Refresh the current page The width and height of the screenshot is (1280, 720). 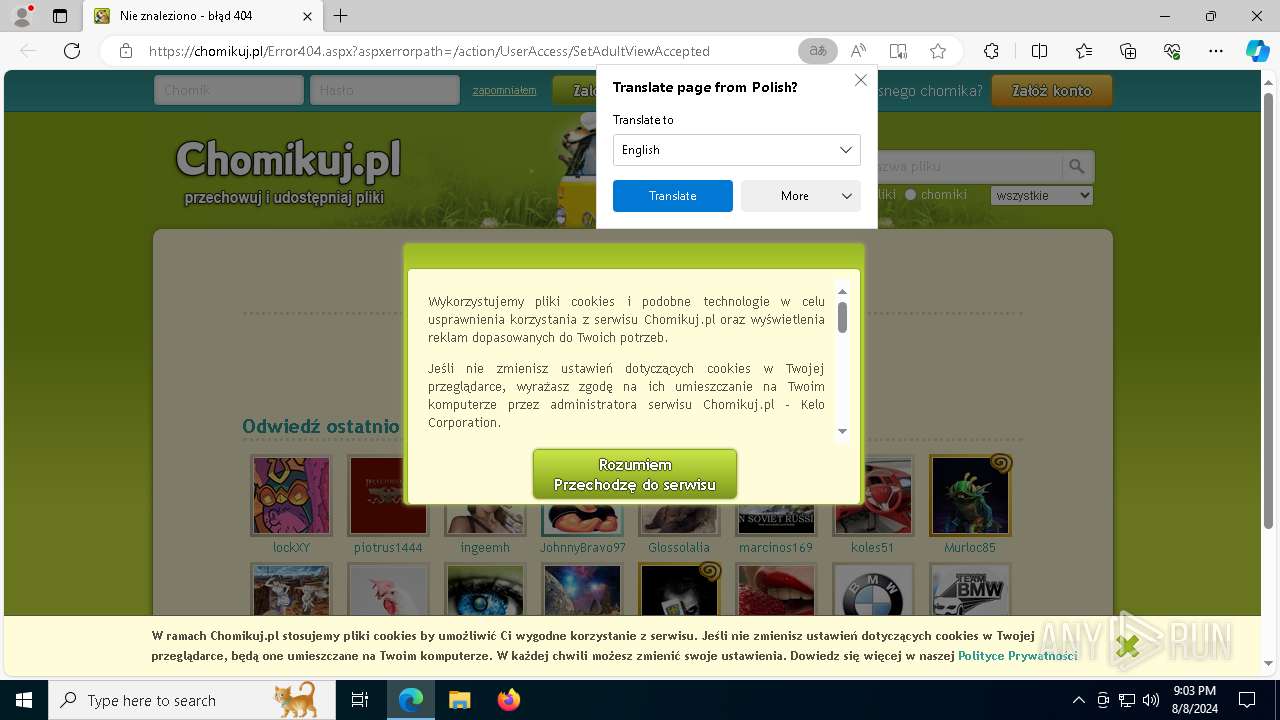coord(72,51)
